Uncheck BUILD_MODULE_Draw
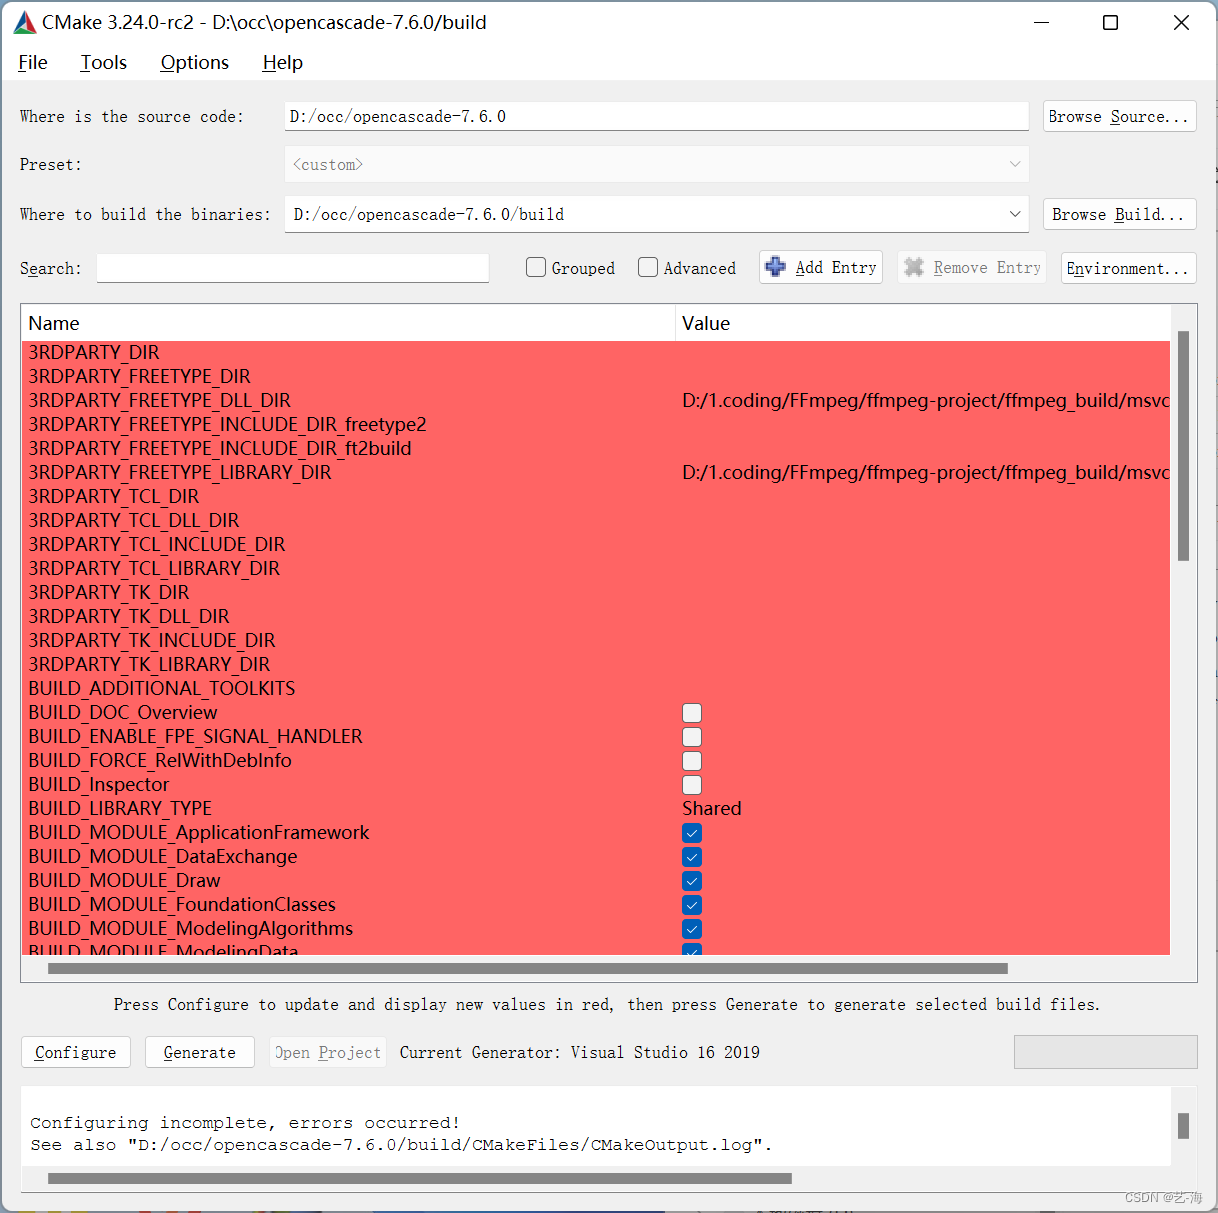The width and height of the screenshot is (1218, 1213). point(691,881)
